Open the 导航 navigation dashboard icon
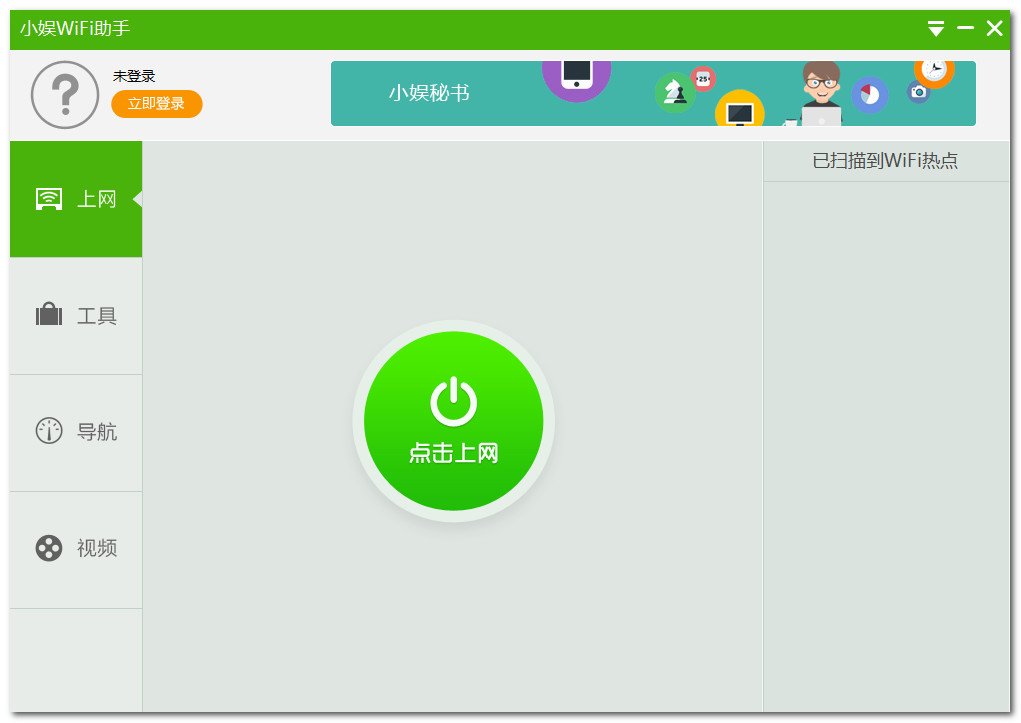Screen dimensions: 1021x723 tap(48, 431)
